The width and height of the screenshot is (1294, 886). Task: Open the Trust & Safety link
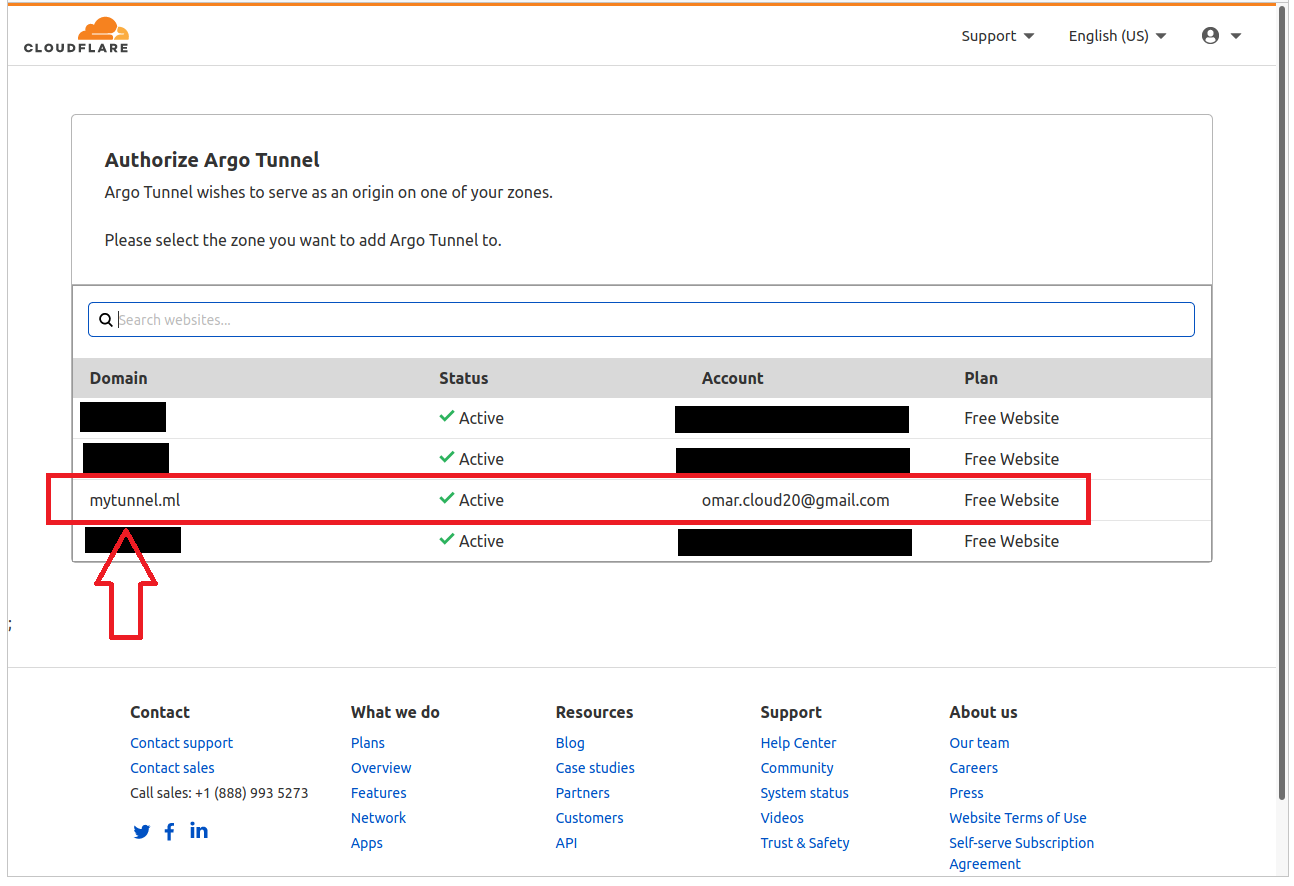click(x=805, y=843)
